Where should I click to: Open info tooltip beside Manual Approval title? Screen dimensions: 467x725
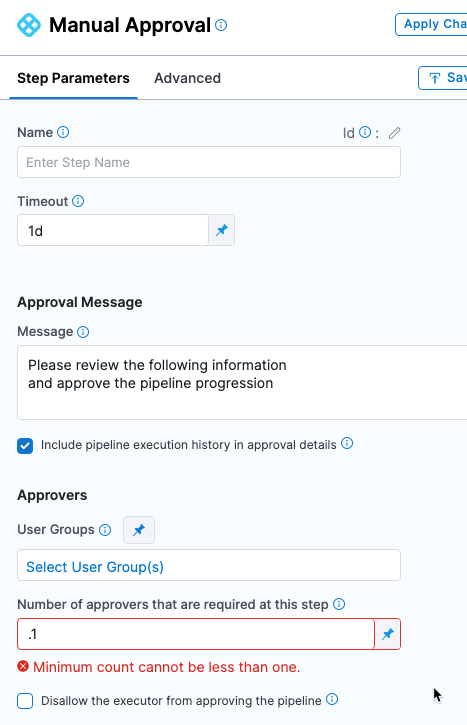click(x=221, y=25)
